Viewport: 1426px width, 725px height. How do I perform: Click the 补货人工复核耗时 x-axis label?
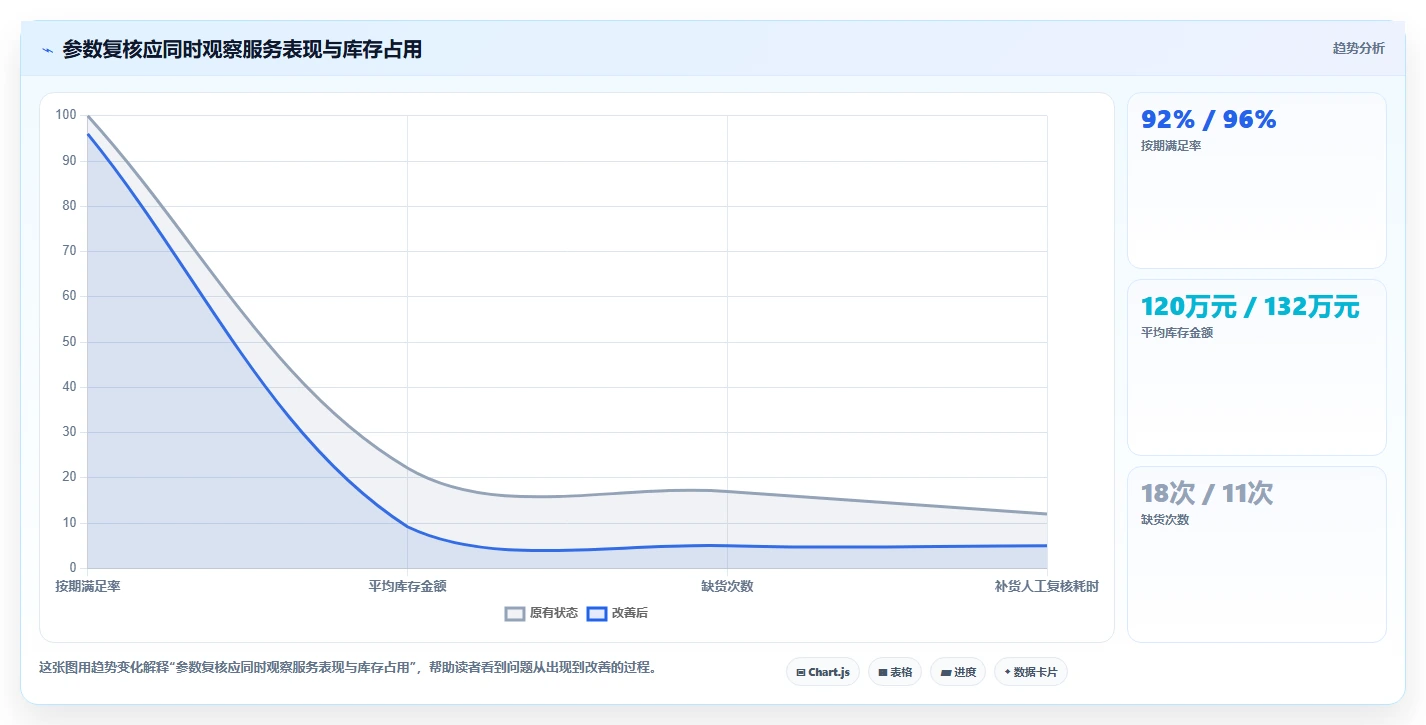[1046, 586]
